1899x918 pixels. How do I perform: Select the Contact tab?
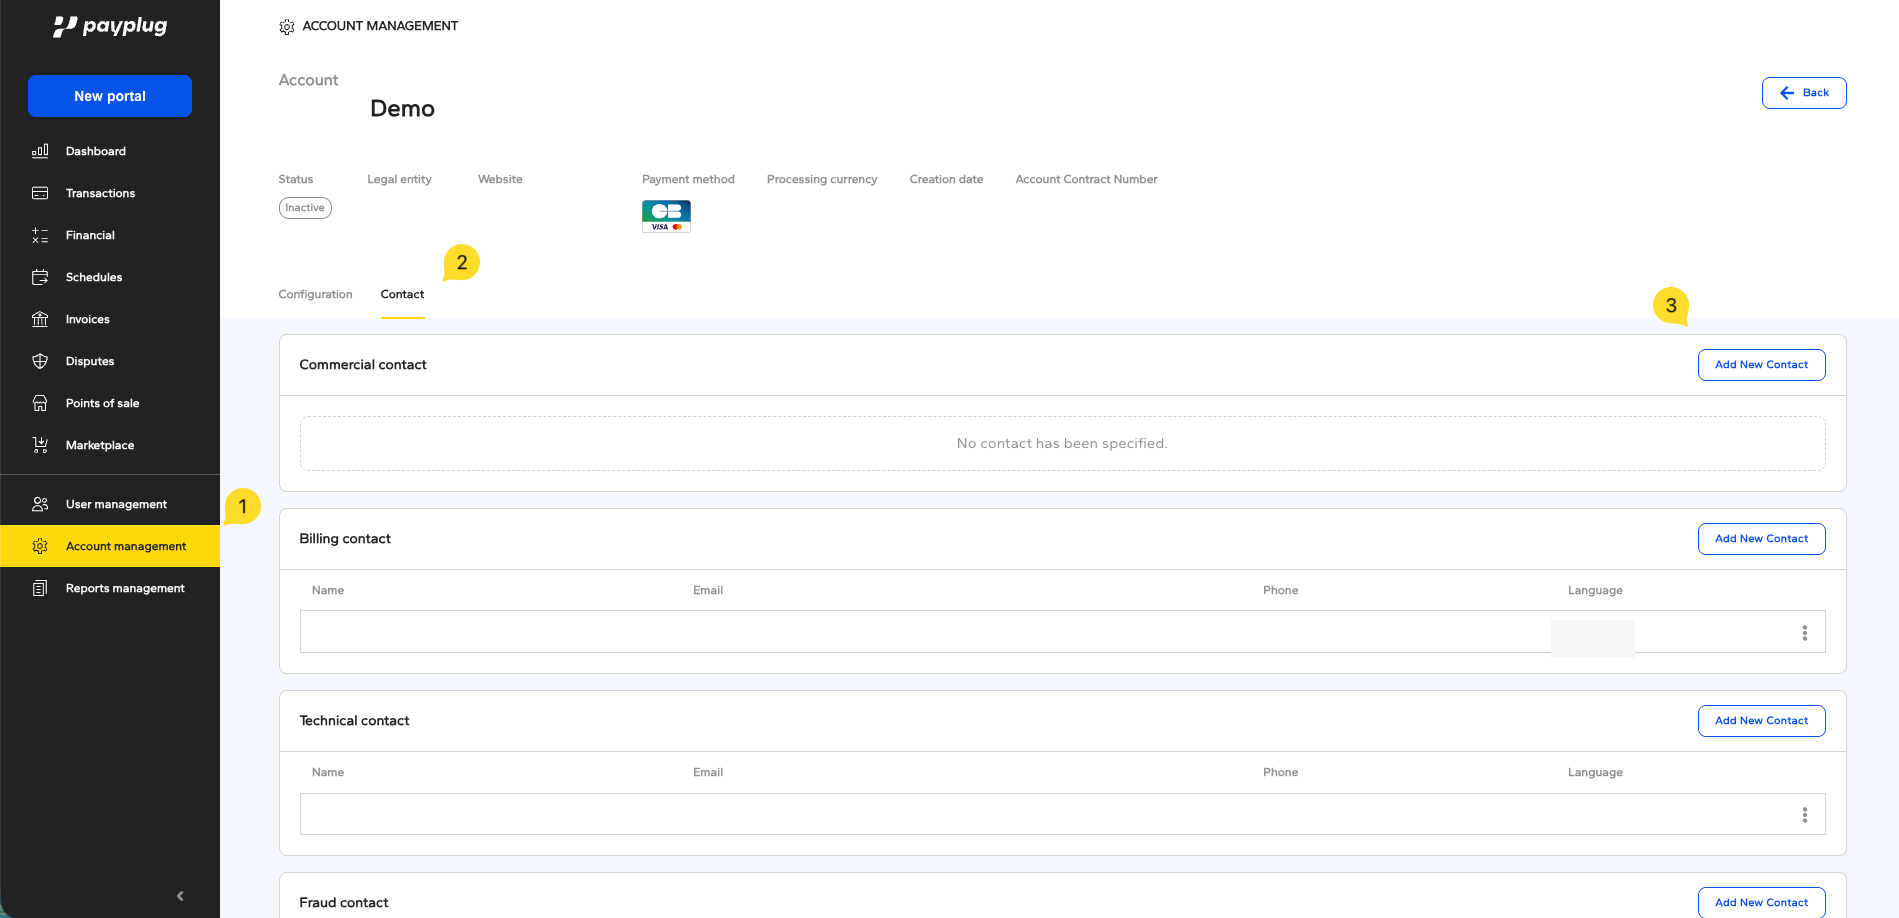[x=402, y=294]
